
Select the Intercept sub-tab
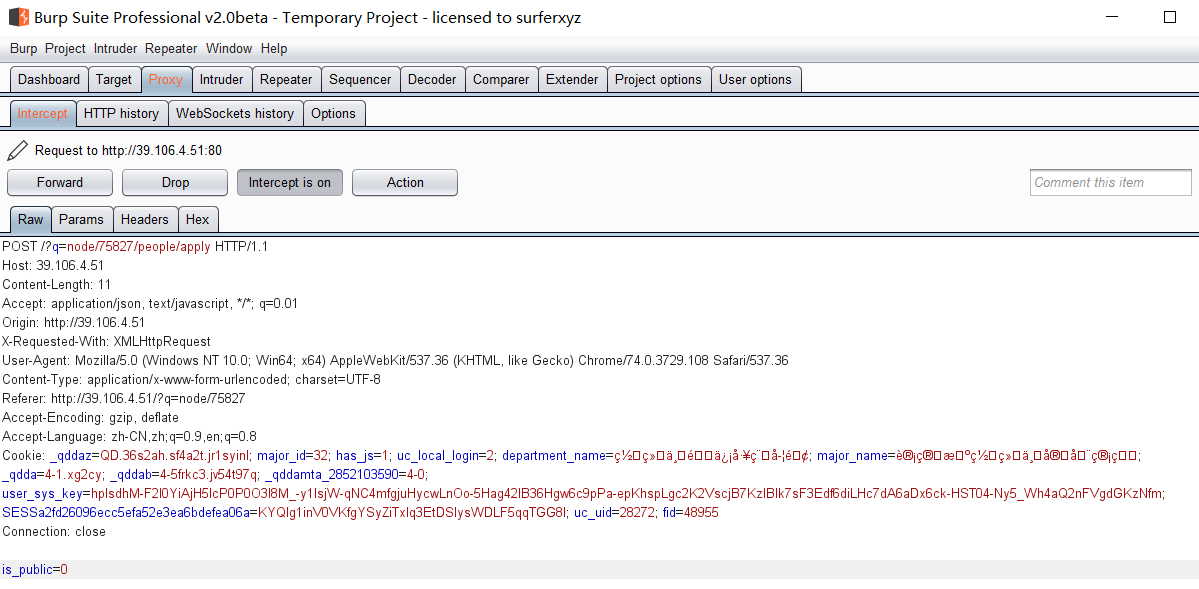click(43, 113)
